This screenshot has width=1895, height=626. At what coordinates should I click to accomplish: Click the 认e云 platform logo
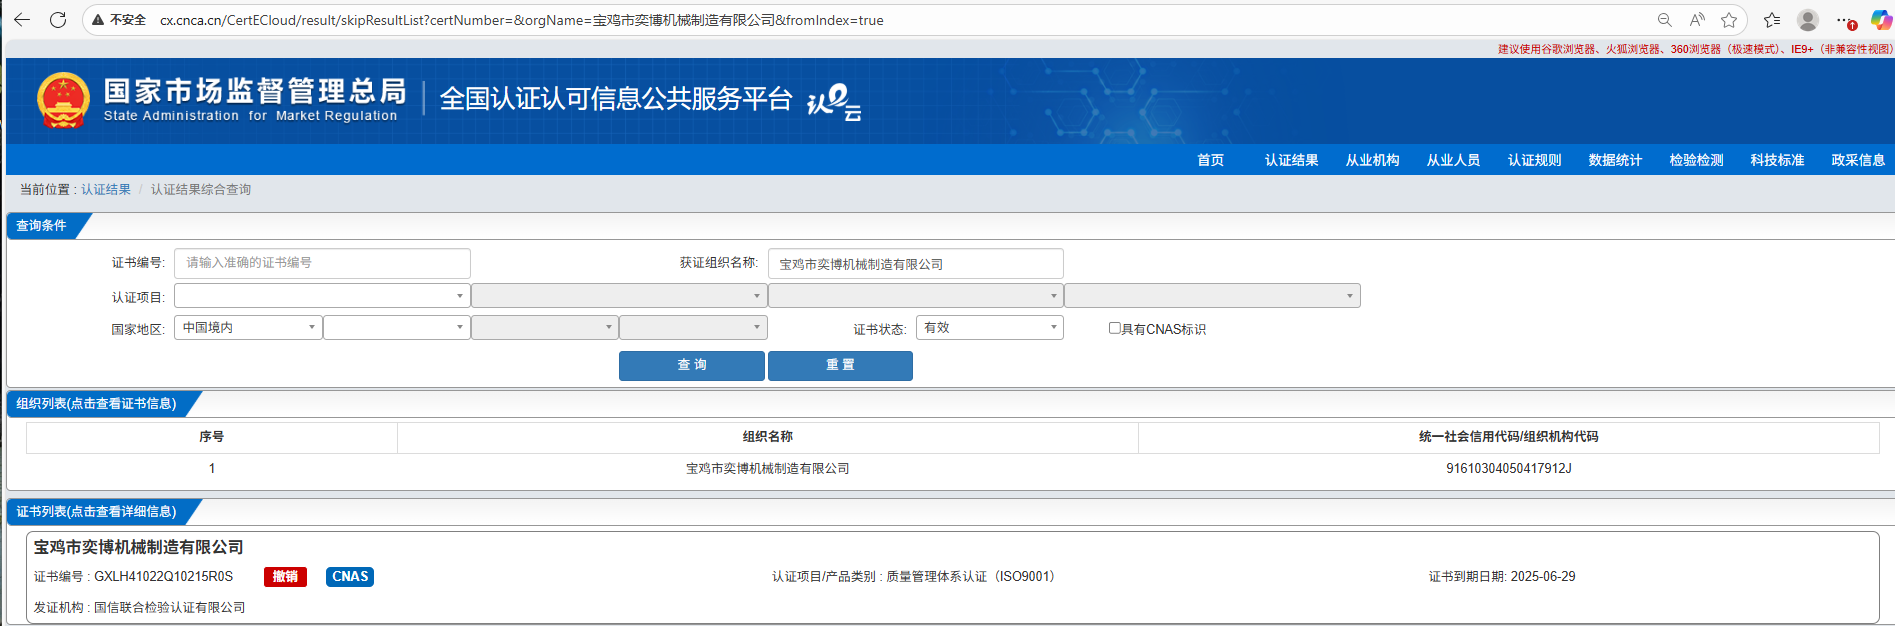point(834,102)
